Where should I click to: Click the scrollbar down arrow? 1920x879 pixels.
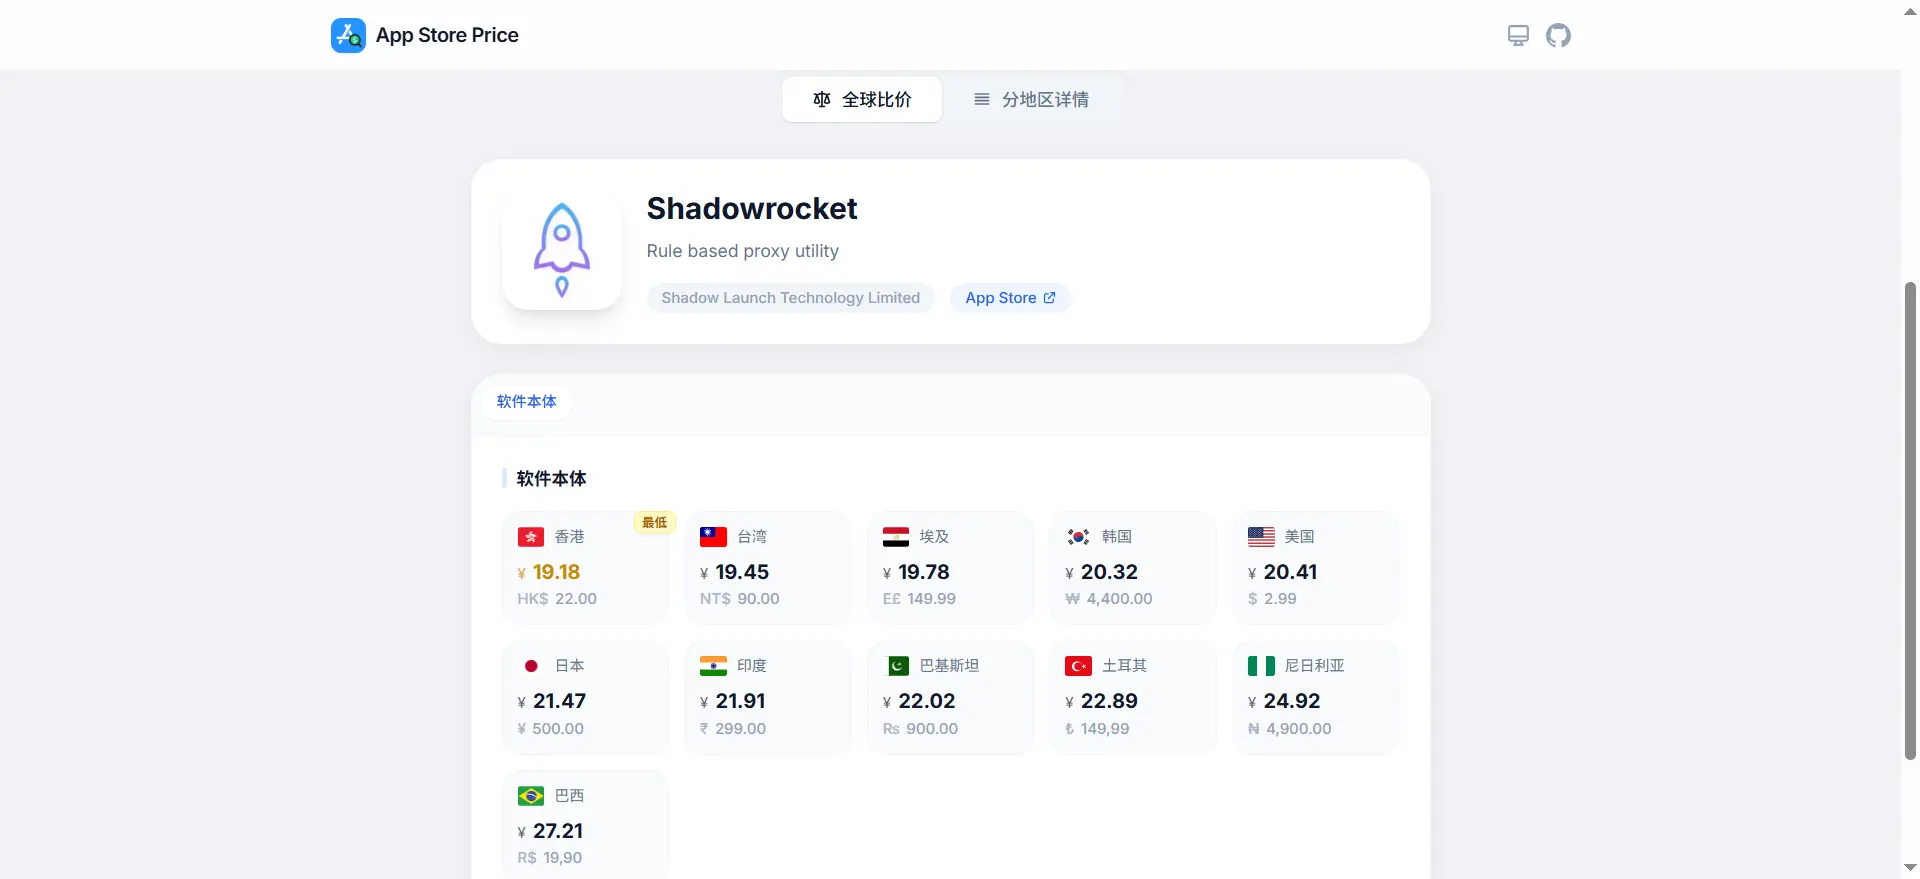tap(1910, 868)
